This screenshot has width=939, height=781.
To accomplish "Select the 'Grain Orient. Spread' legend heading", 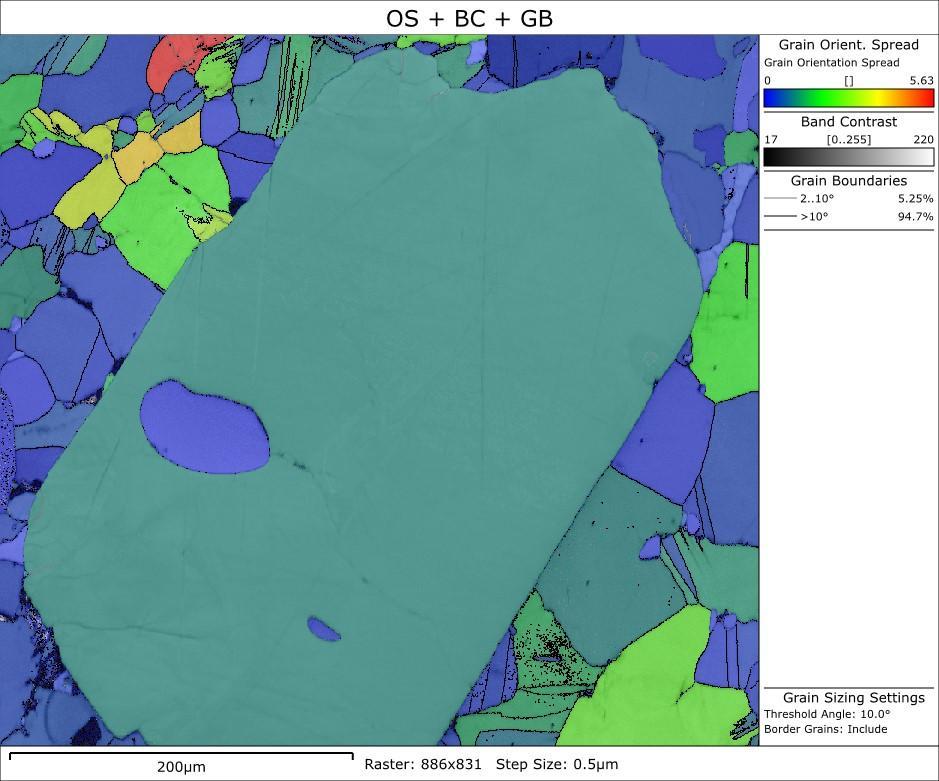I will point(848,45).
